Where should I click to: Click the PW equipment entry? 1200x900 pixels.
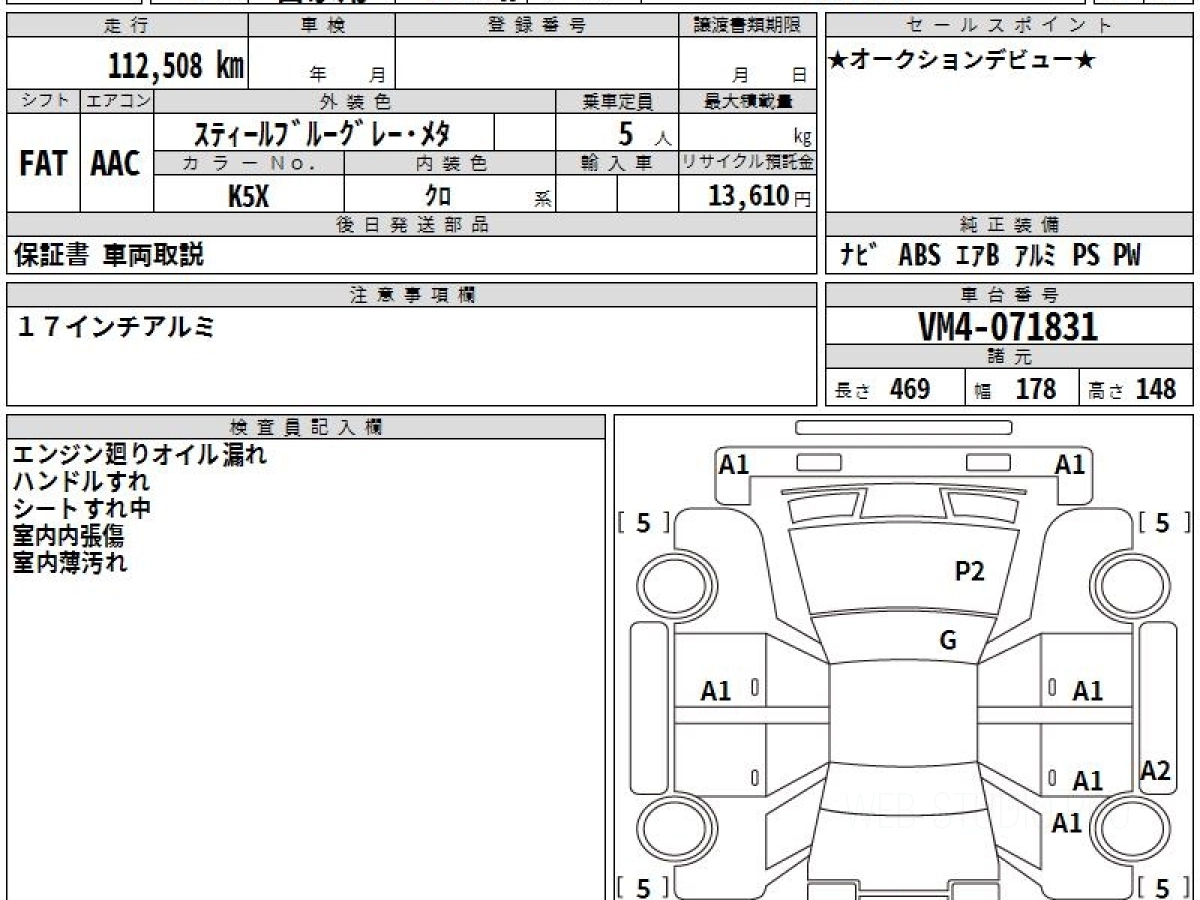click(1126, 256)
